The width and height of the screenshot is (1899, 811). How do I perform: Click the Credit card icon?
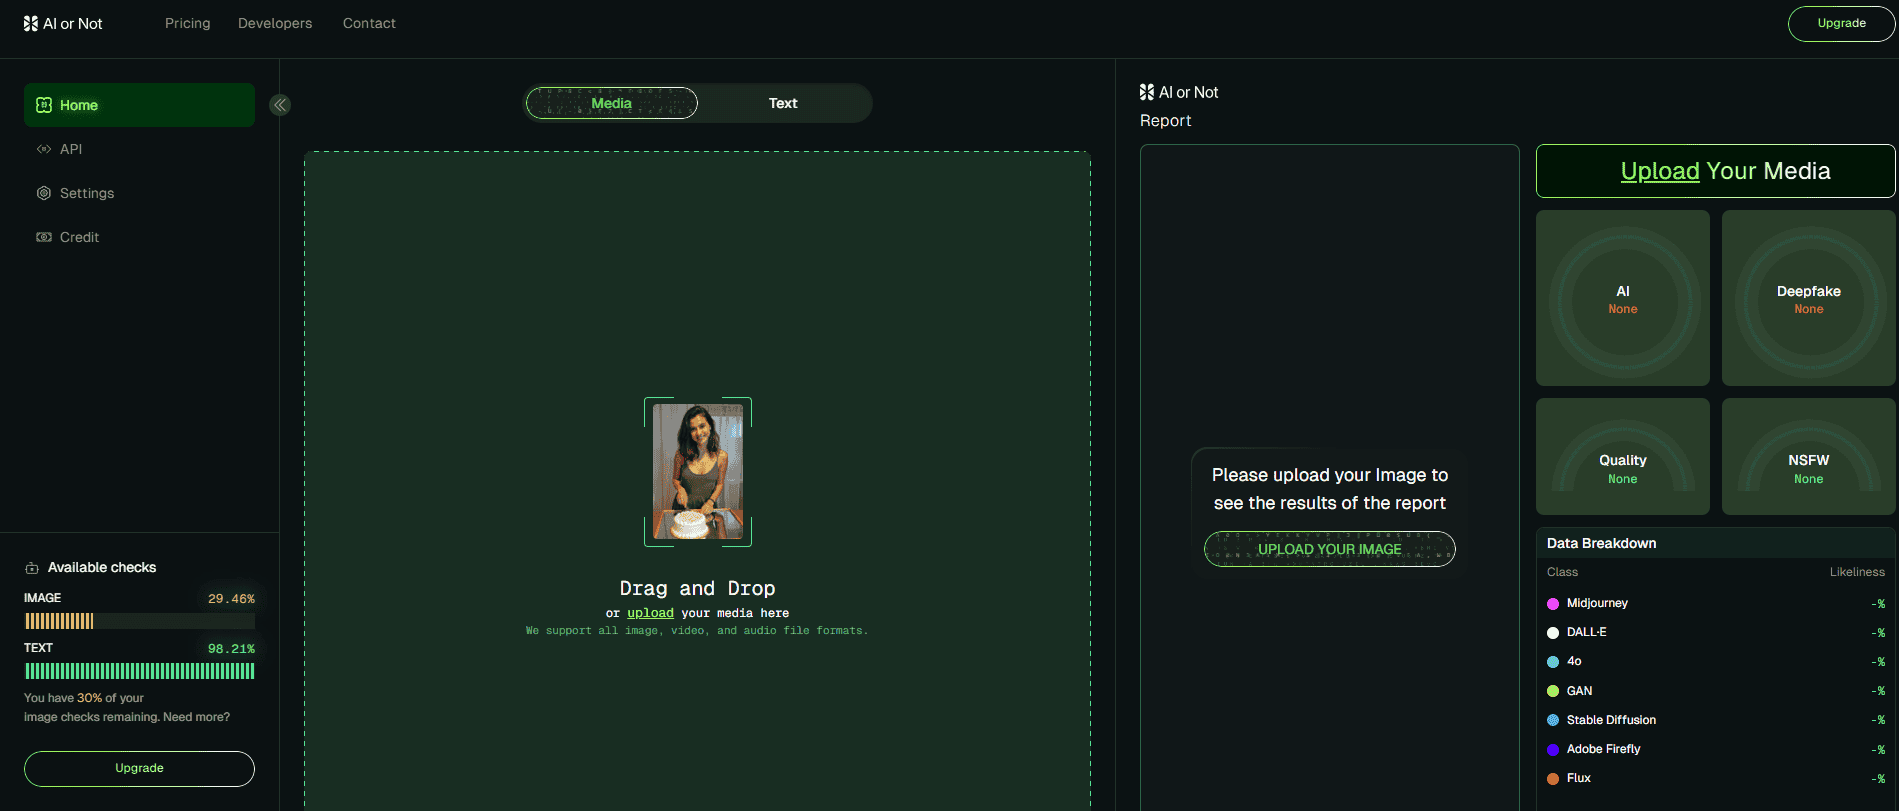tap(44, 237)
